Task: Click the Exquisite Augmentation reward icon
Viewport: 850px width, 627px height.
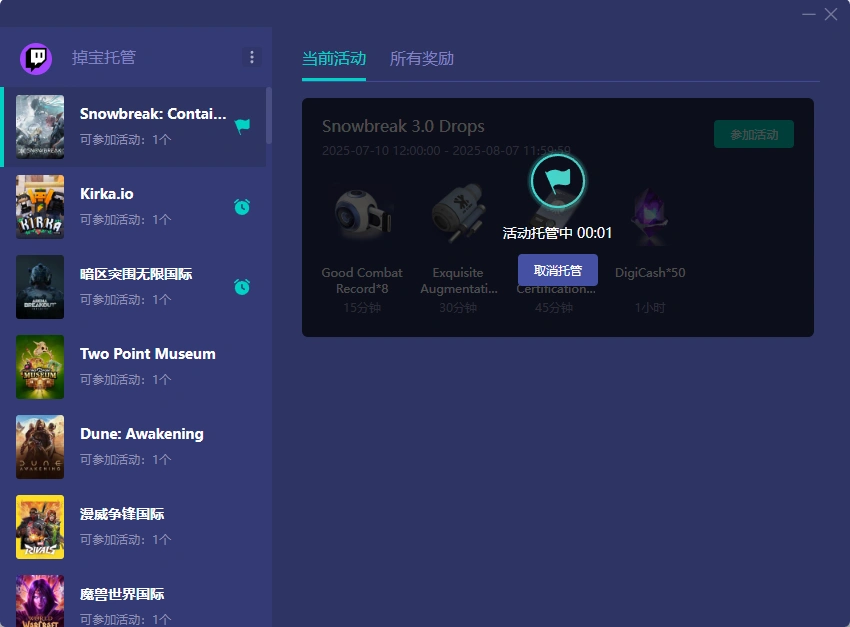Action: coord(458,217)
